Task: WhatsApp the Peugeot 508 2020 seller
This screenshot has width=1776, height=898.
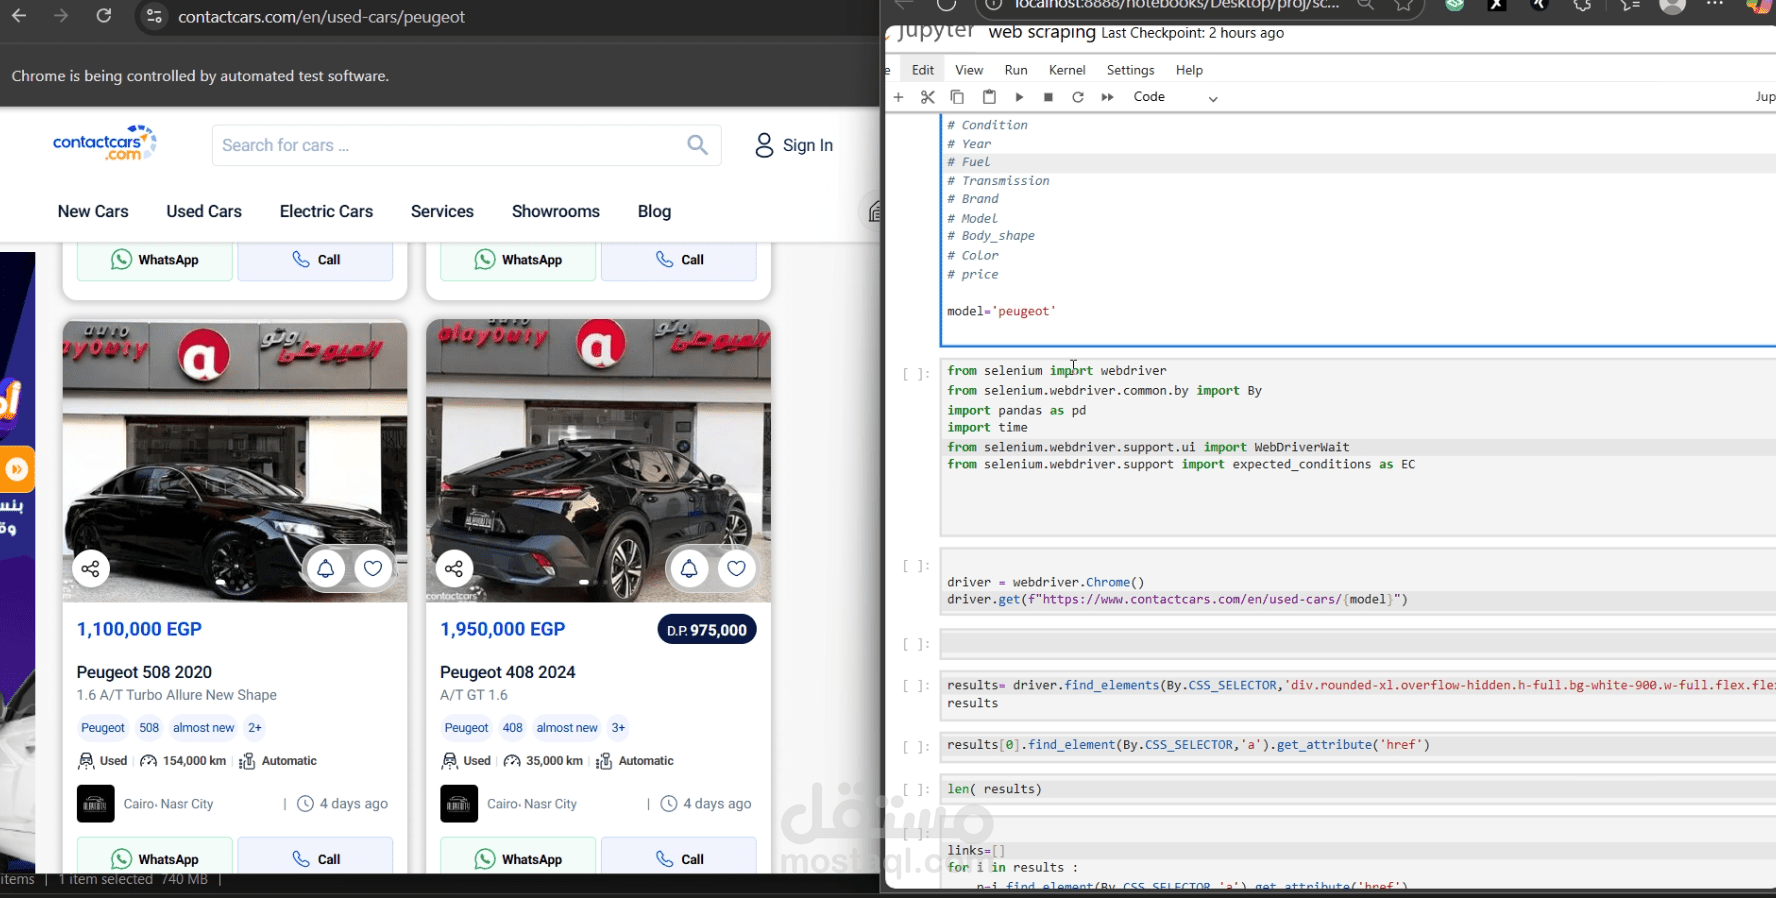Action: click(x=155, y=858)
